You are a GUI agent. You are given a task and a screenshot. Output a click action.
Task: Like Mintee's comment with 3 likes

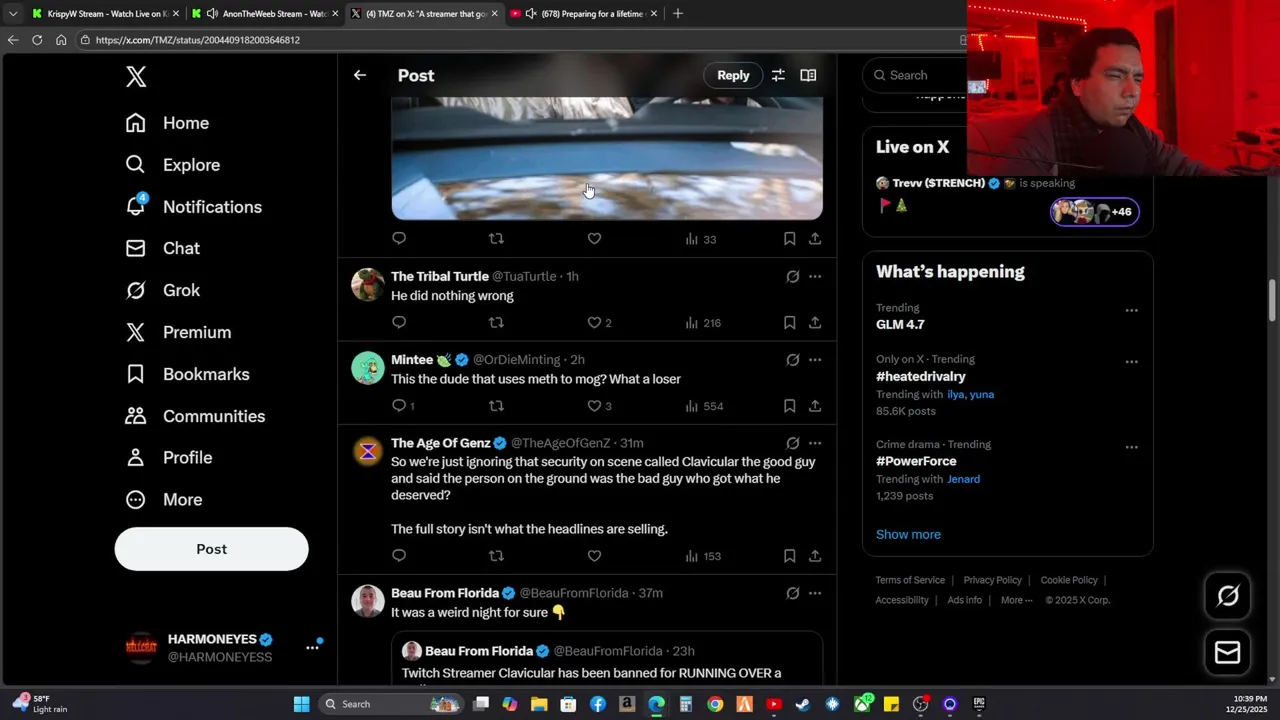tap(594, 406)
